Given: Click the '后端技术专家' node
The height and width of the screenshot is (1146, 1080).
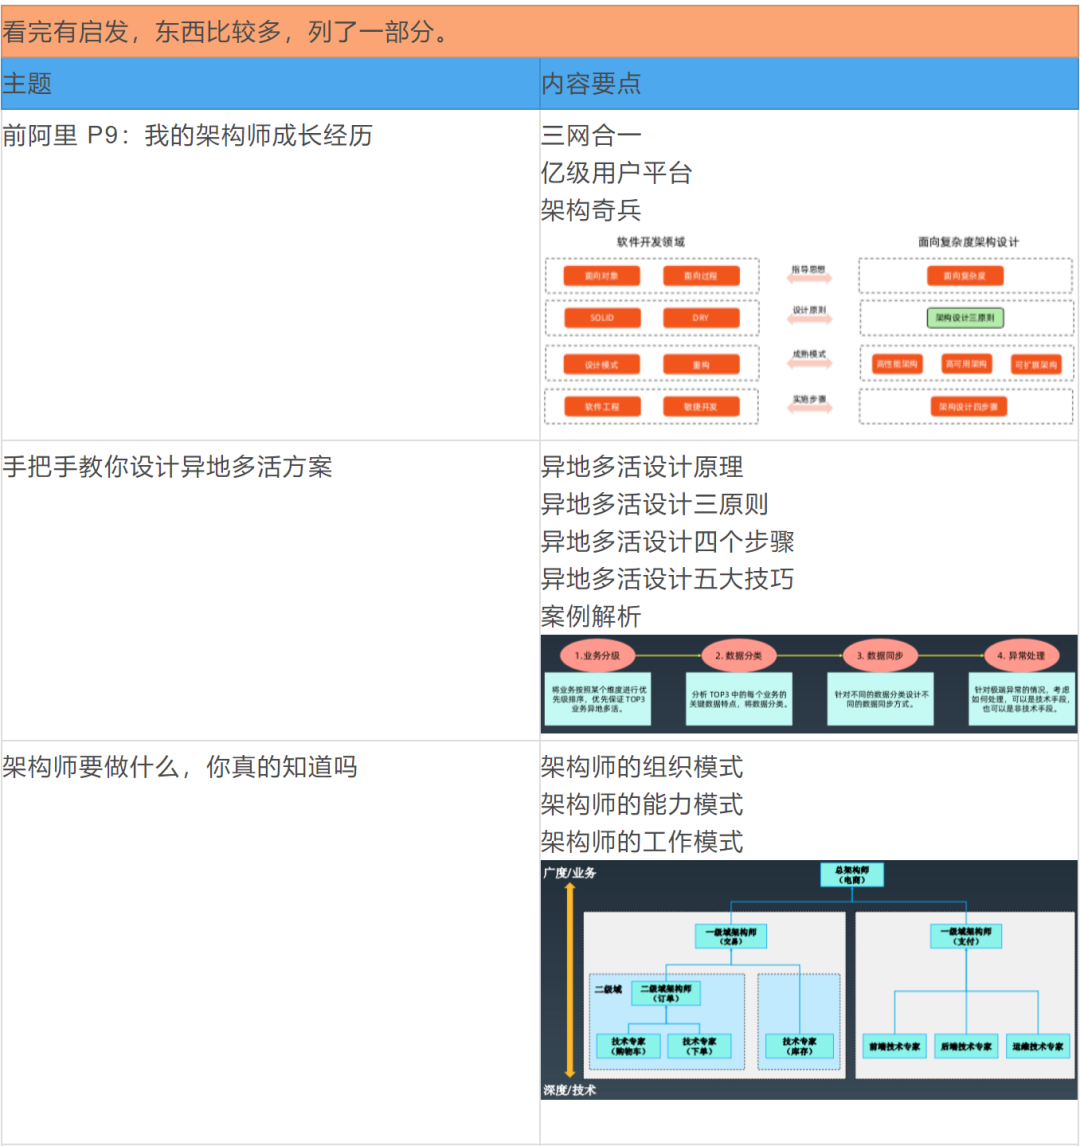Looking at the screenshot, I should click(x=966, y=1046).
